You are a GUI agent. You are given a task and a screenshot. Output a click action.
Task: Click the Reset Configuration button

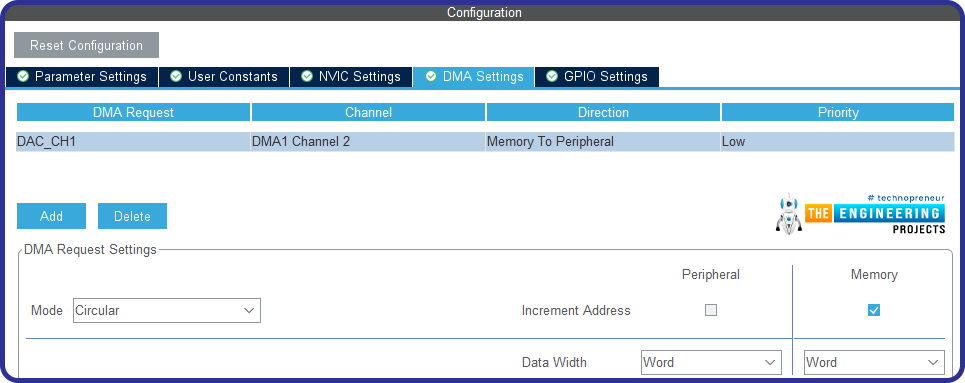pyautogui.click(x=86, y=45)
